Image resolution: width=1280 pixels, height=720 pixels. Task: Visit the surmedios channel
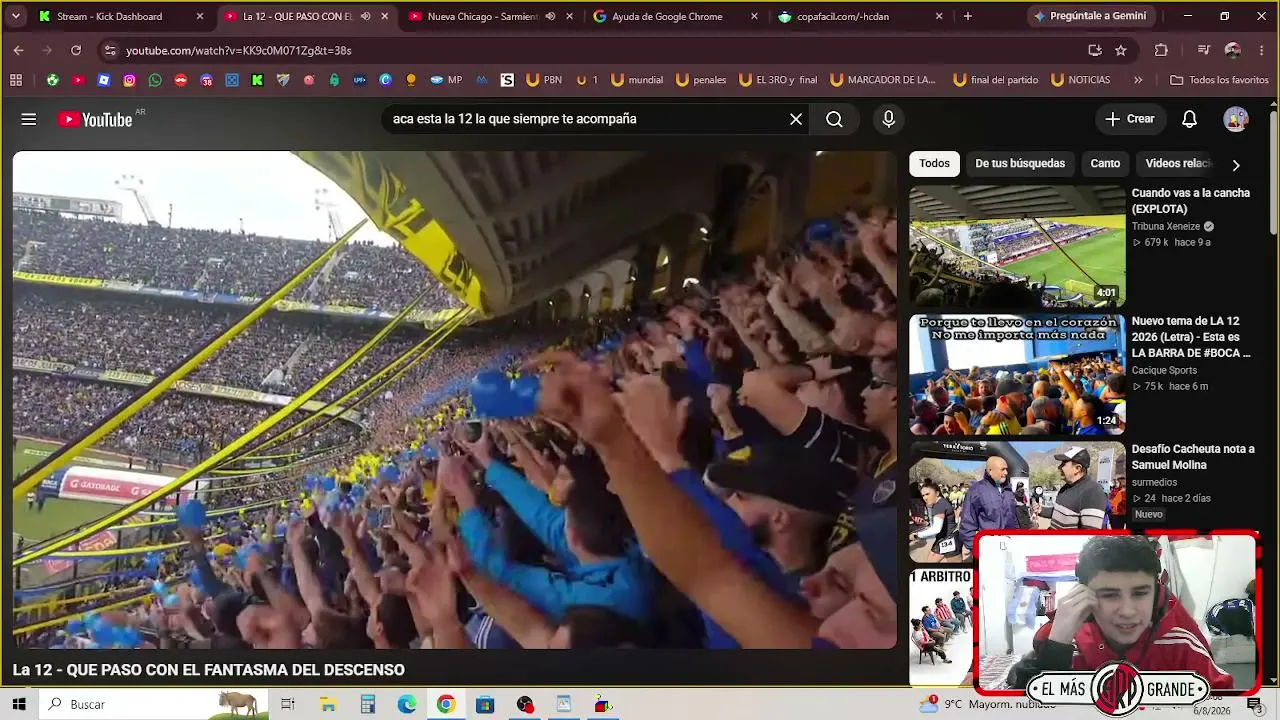tap(1155, 482)
